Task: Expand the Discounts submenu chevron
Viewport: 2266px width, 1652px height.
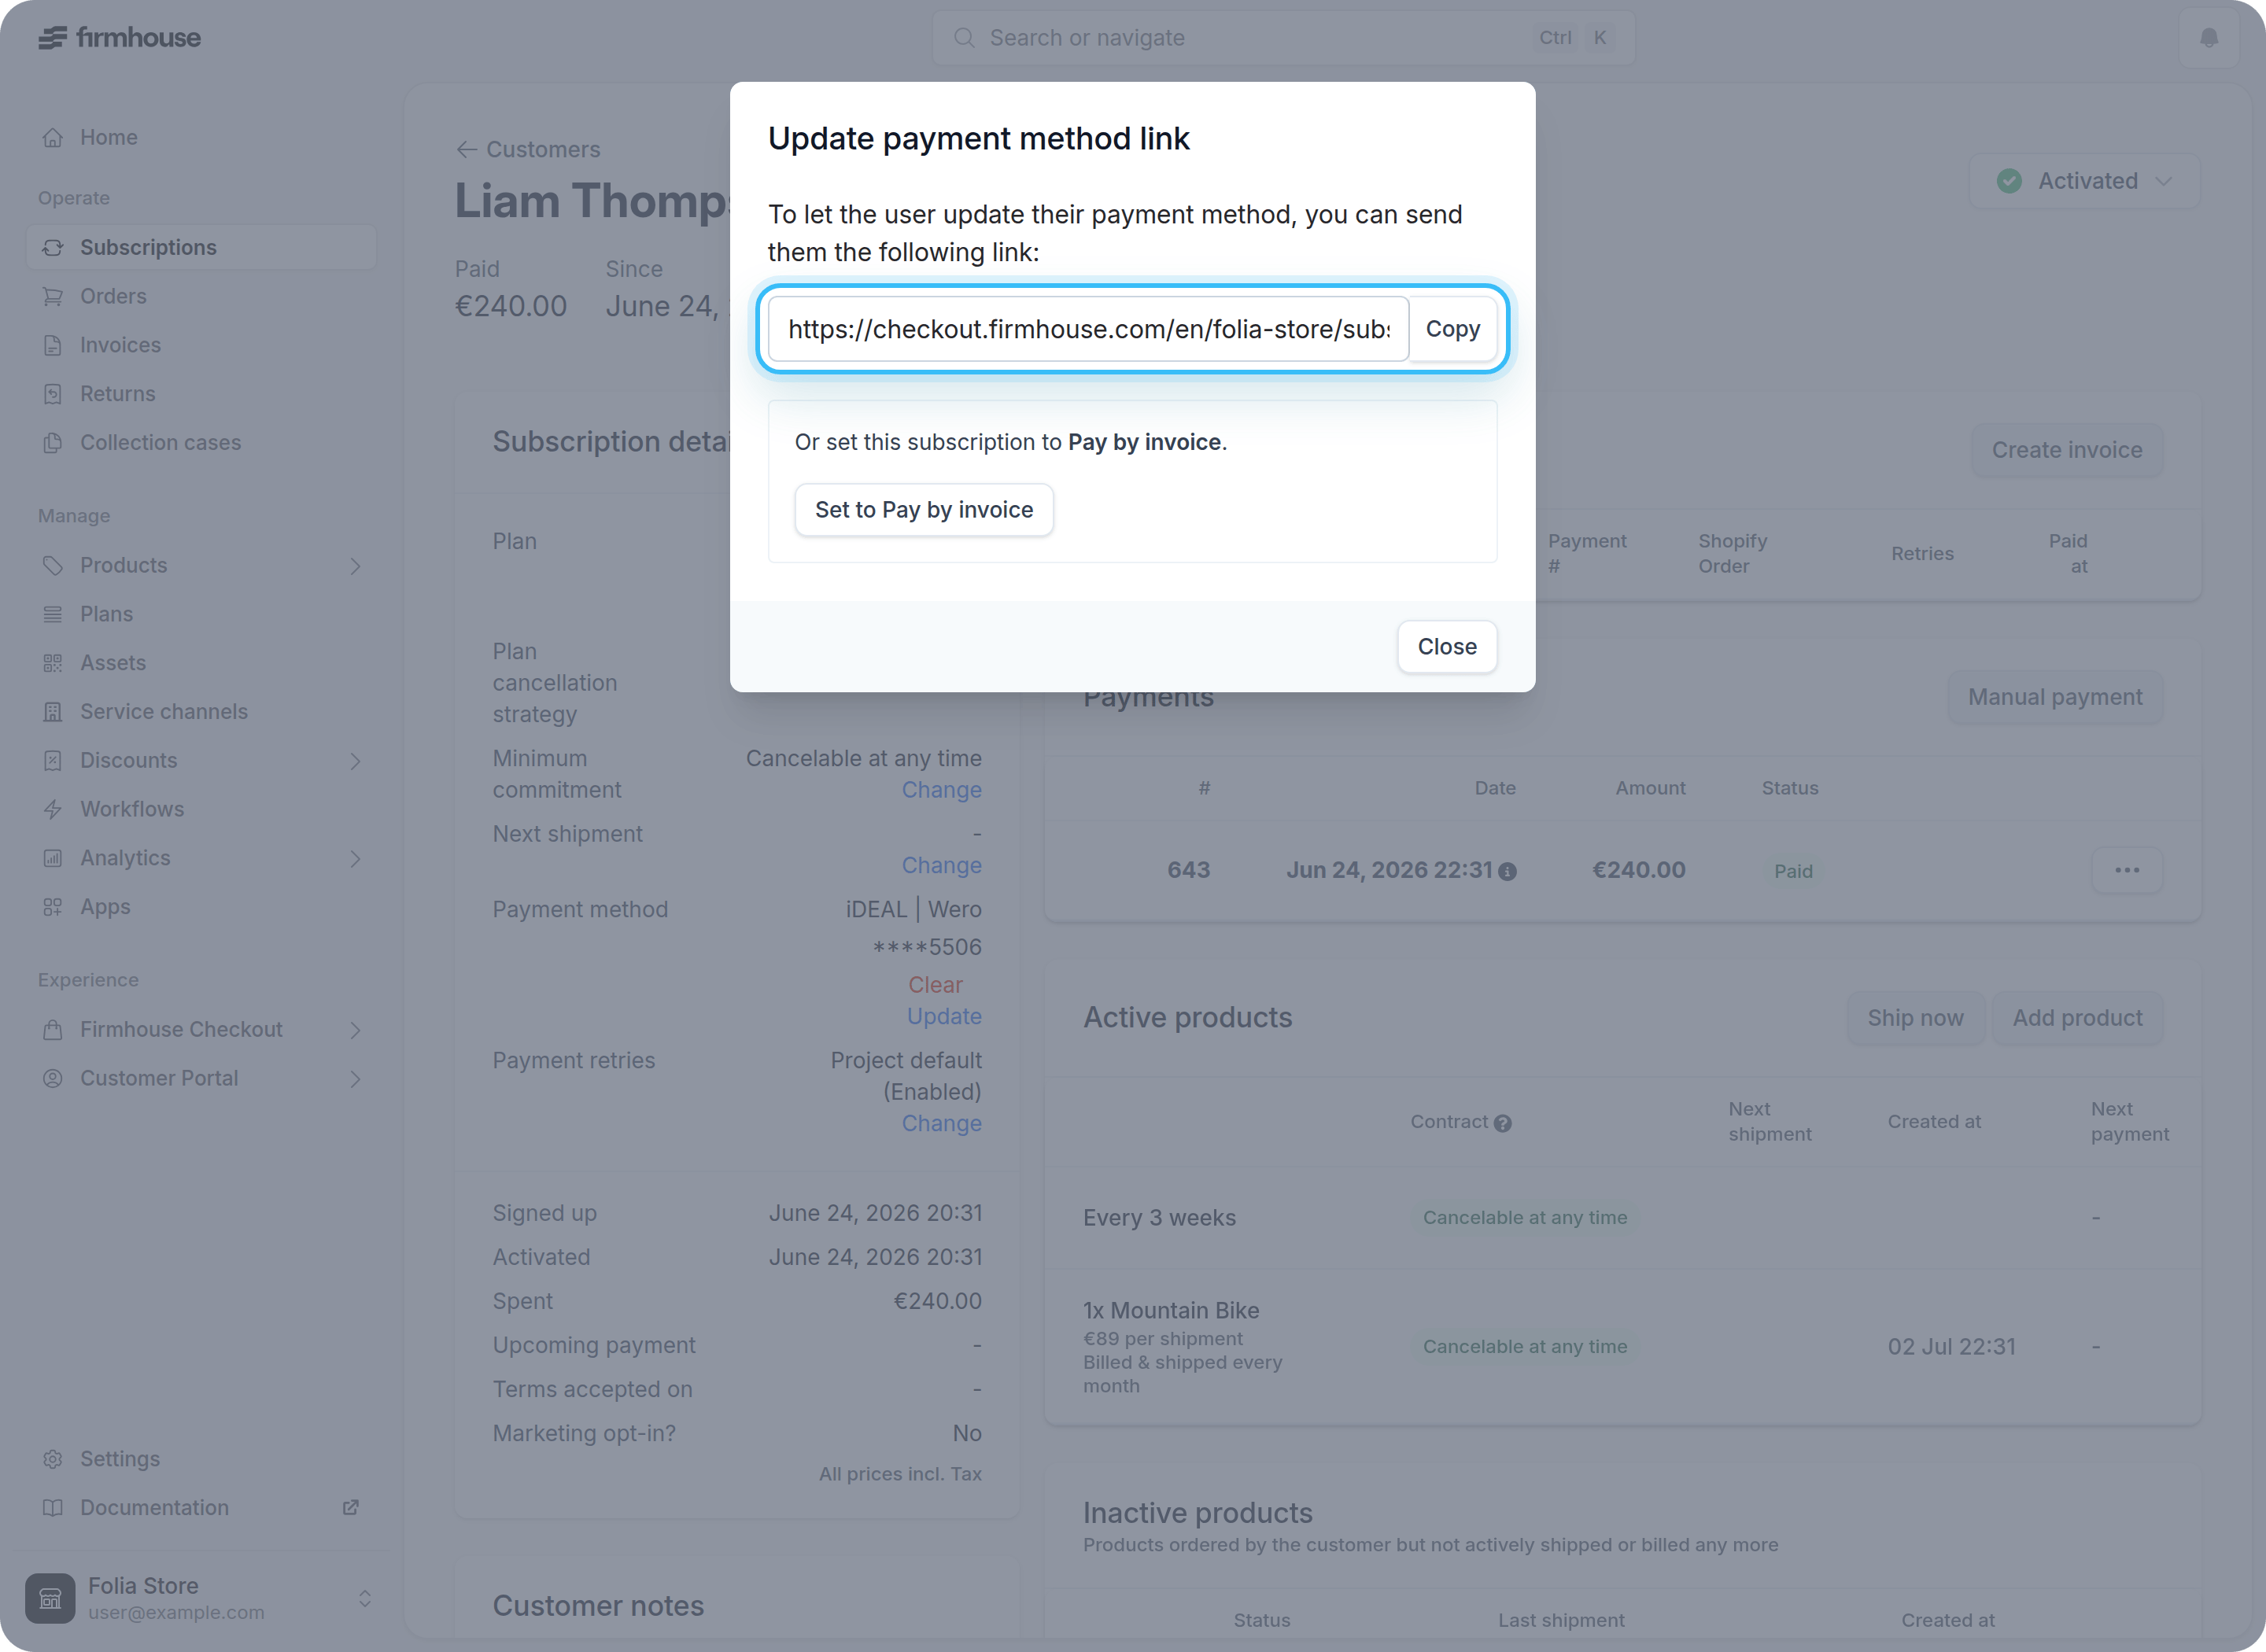Action: (355, 761)
